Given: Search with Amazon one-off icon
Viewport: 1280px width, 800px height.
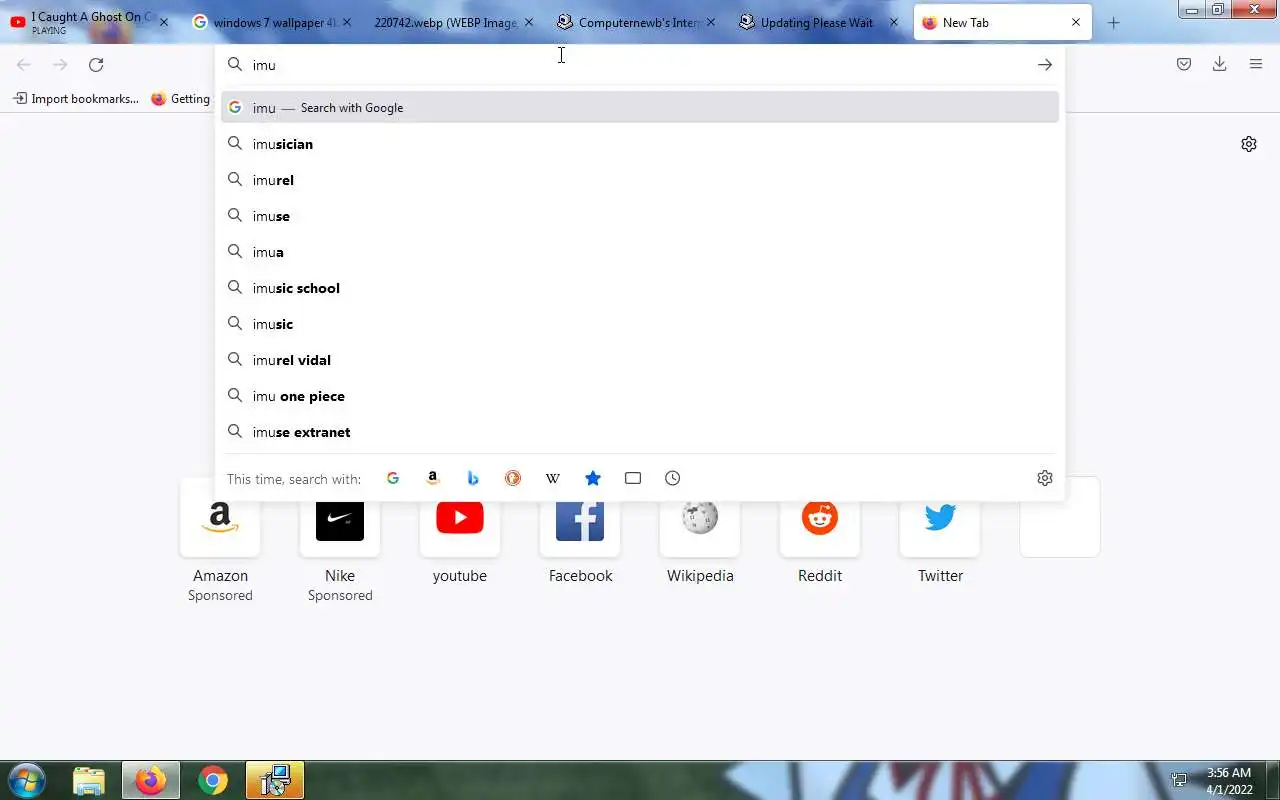Looking at the screenshot, I should (433, 478).
